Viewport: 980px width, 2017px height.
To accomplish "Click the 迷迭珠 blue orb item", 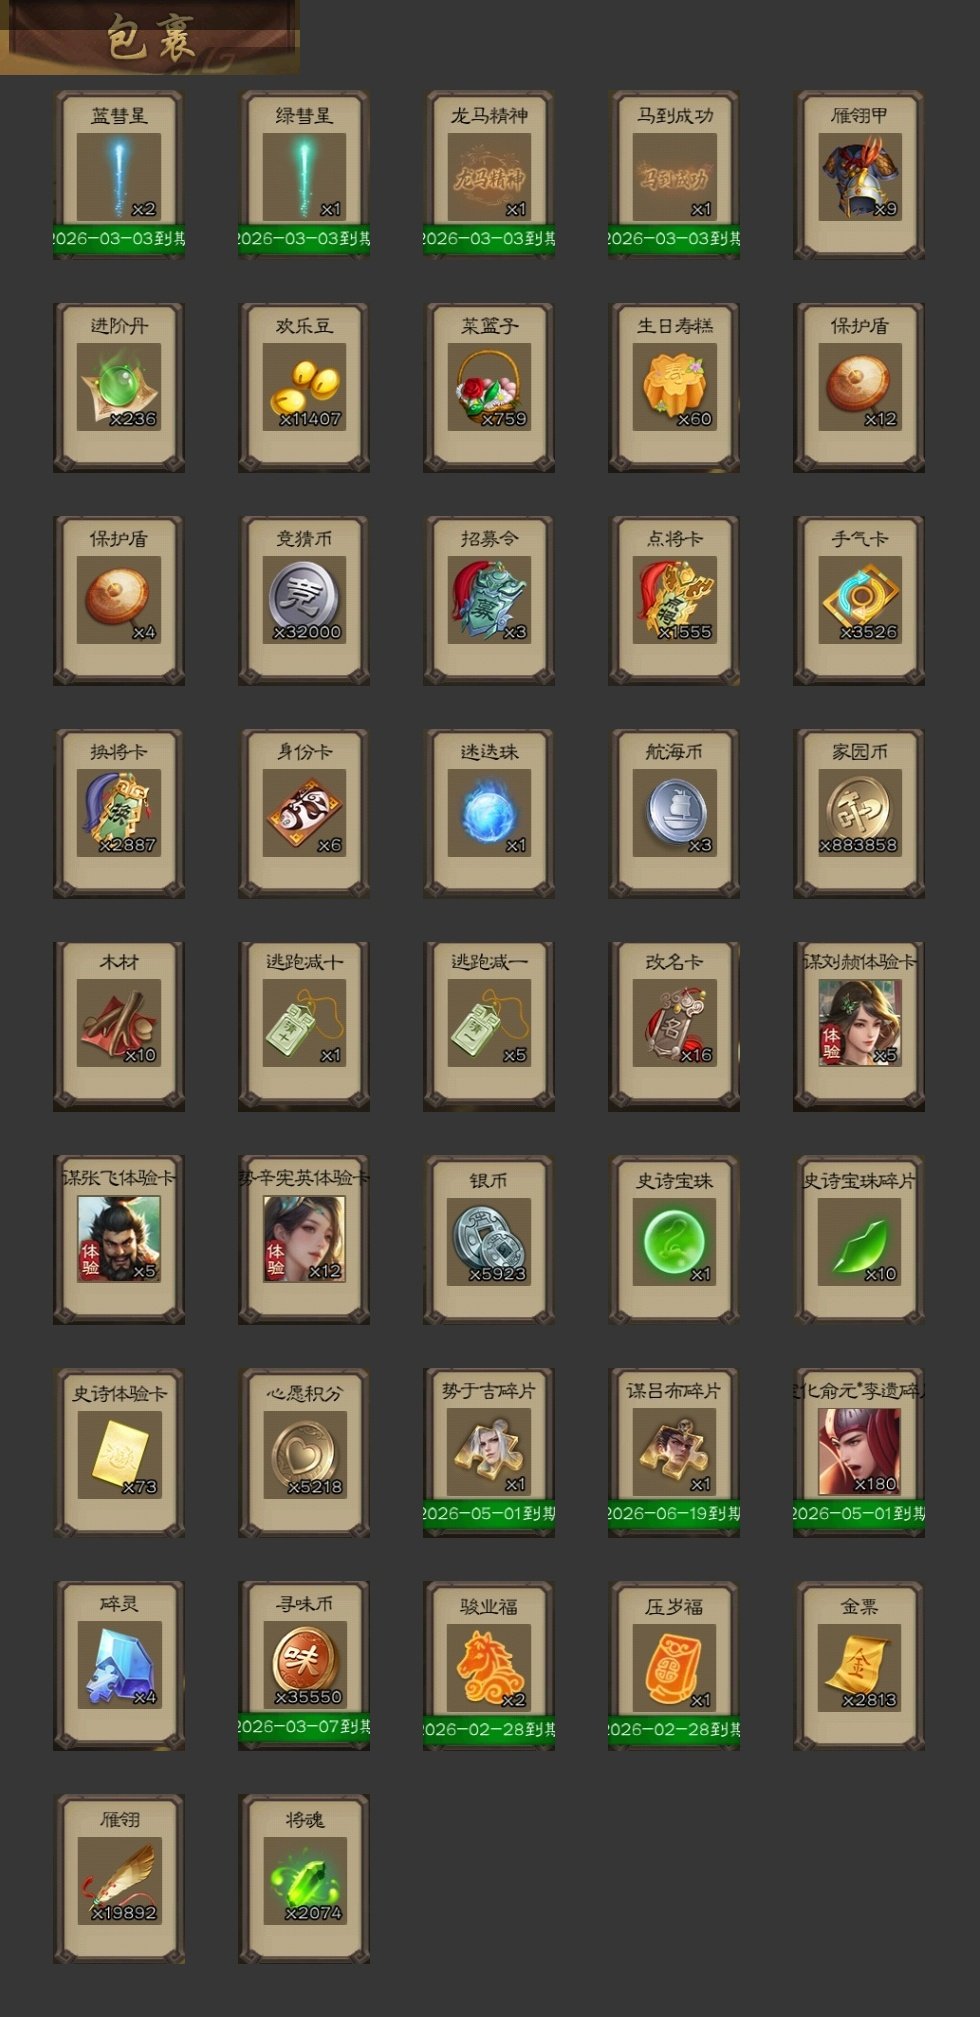I will (x=489, y=814).
